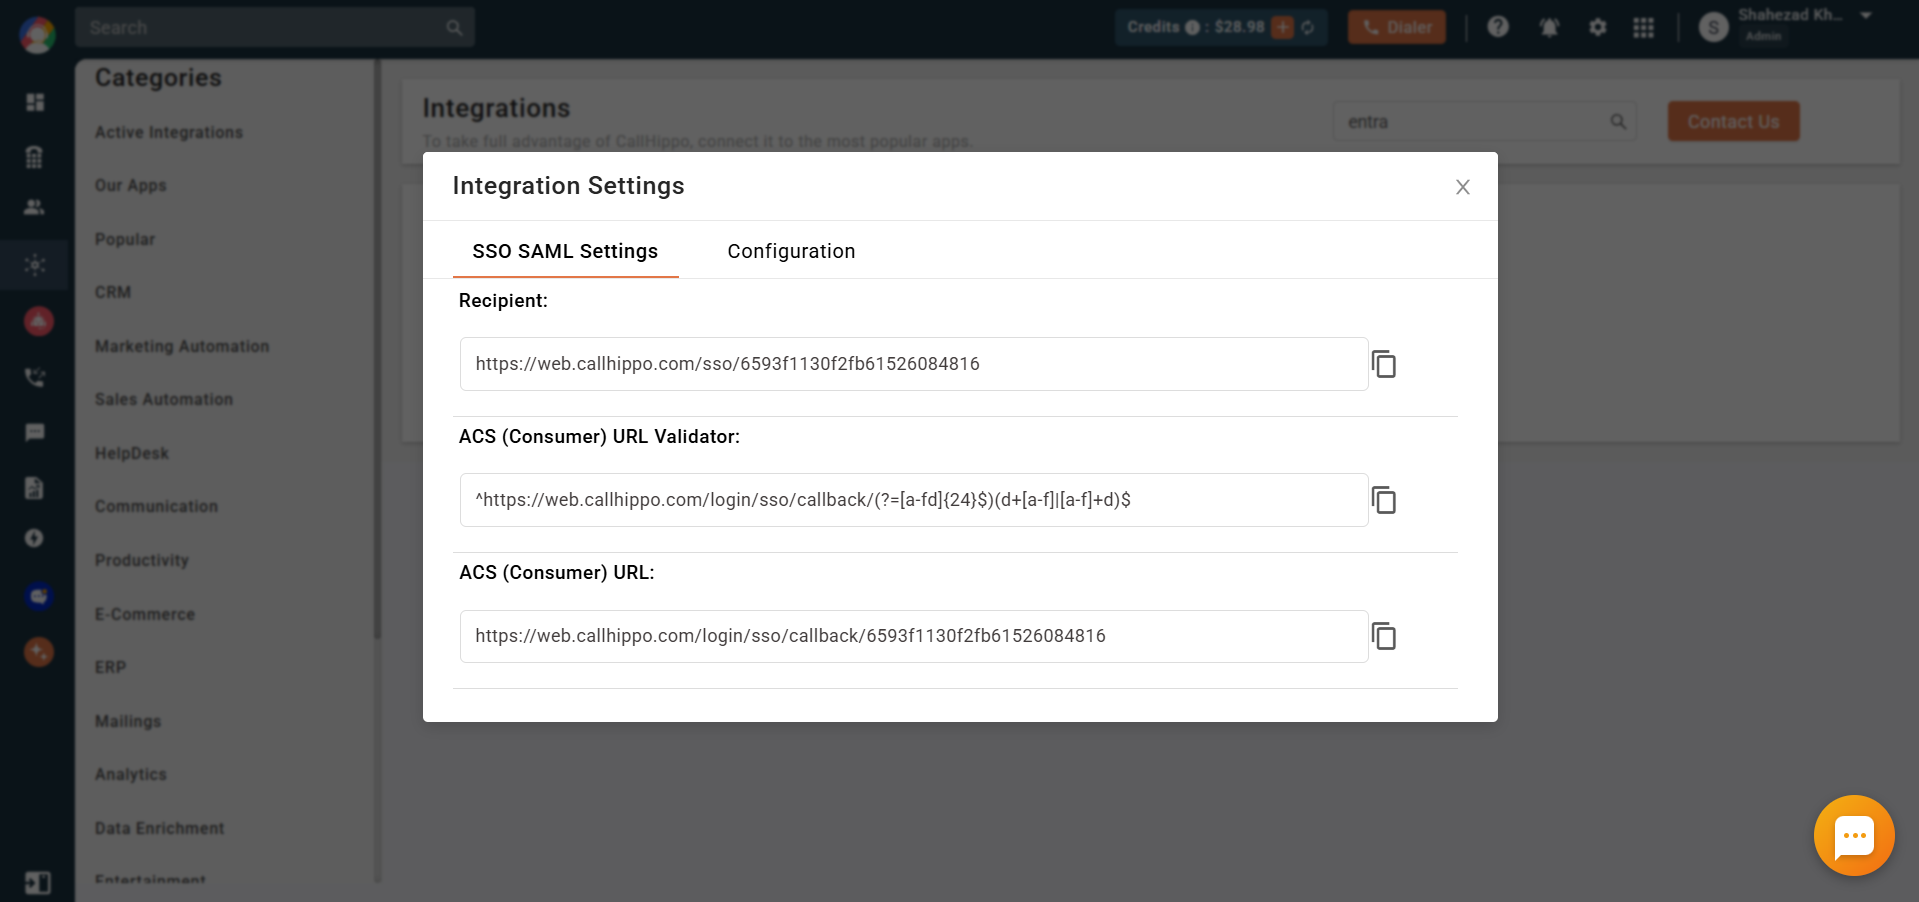Open the red circular sidebar icon
Viewport: 1919px width, 902px height.
tap(38, 321)
